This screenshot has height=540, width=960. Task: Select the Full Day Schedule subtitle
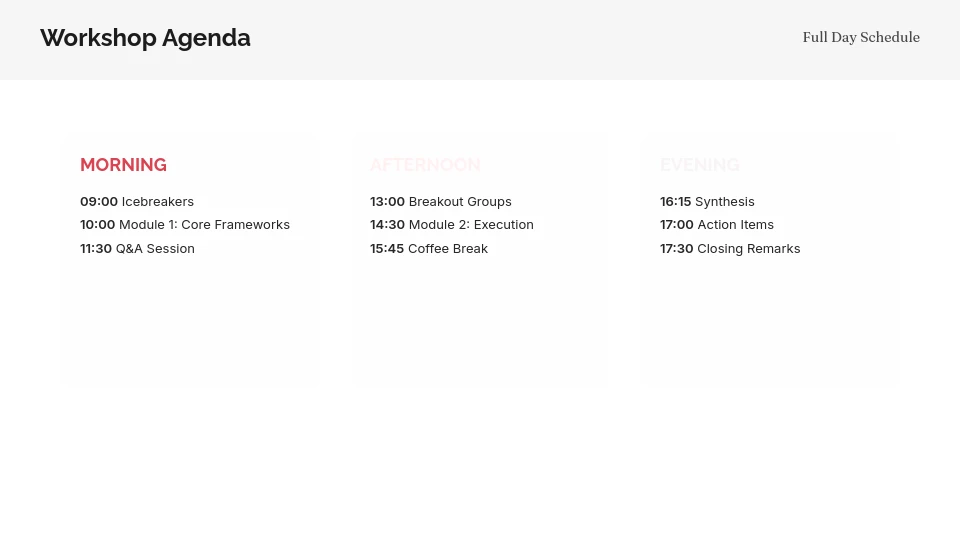coord(860,38)
